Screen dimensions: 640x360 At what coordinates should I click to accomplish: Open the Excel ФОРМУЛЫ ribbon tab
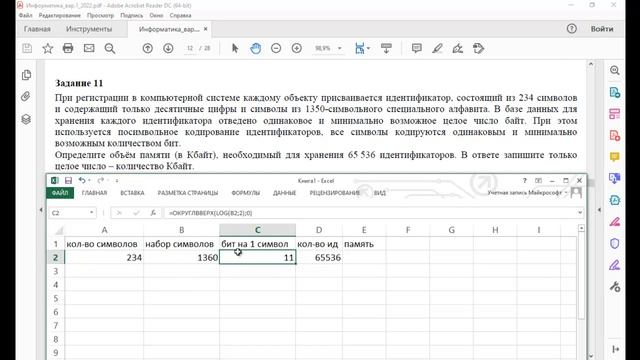point(246,193)
